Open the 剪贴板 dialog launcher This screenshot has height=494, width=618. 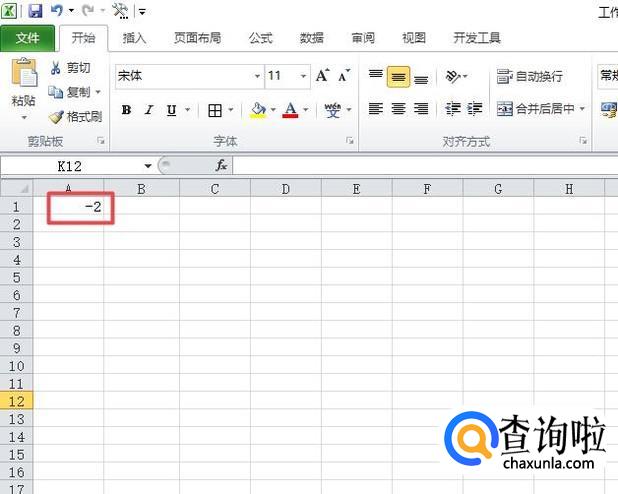coord(101,141)
